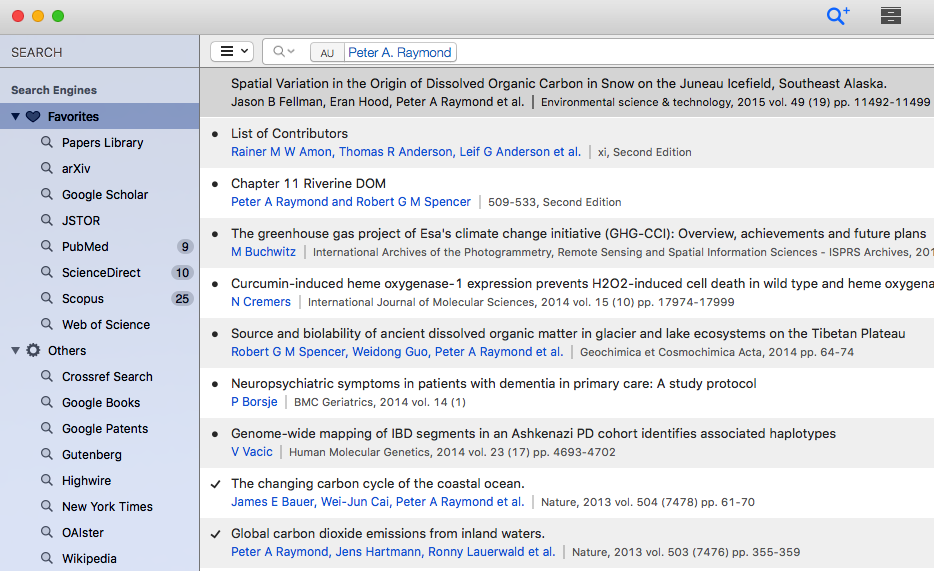Click the AU author token label
The image size is (934, 571).
(x=327, y=53)
